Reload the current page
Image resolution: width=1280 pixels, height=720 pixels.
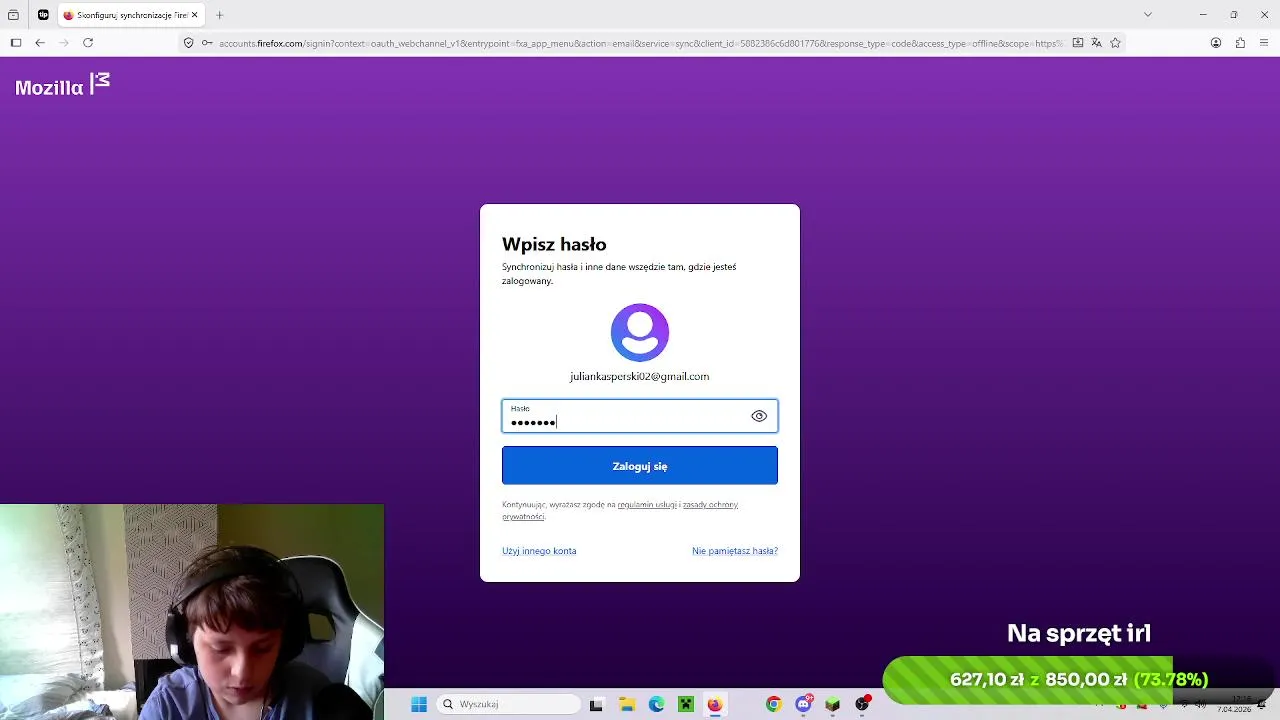88,43
